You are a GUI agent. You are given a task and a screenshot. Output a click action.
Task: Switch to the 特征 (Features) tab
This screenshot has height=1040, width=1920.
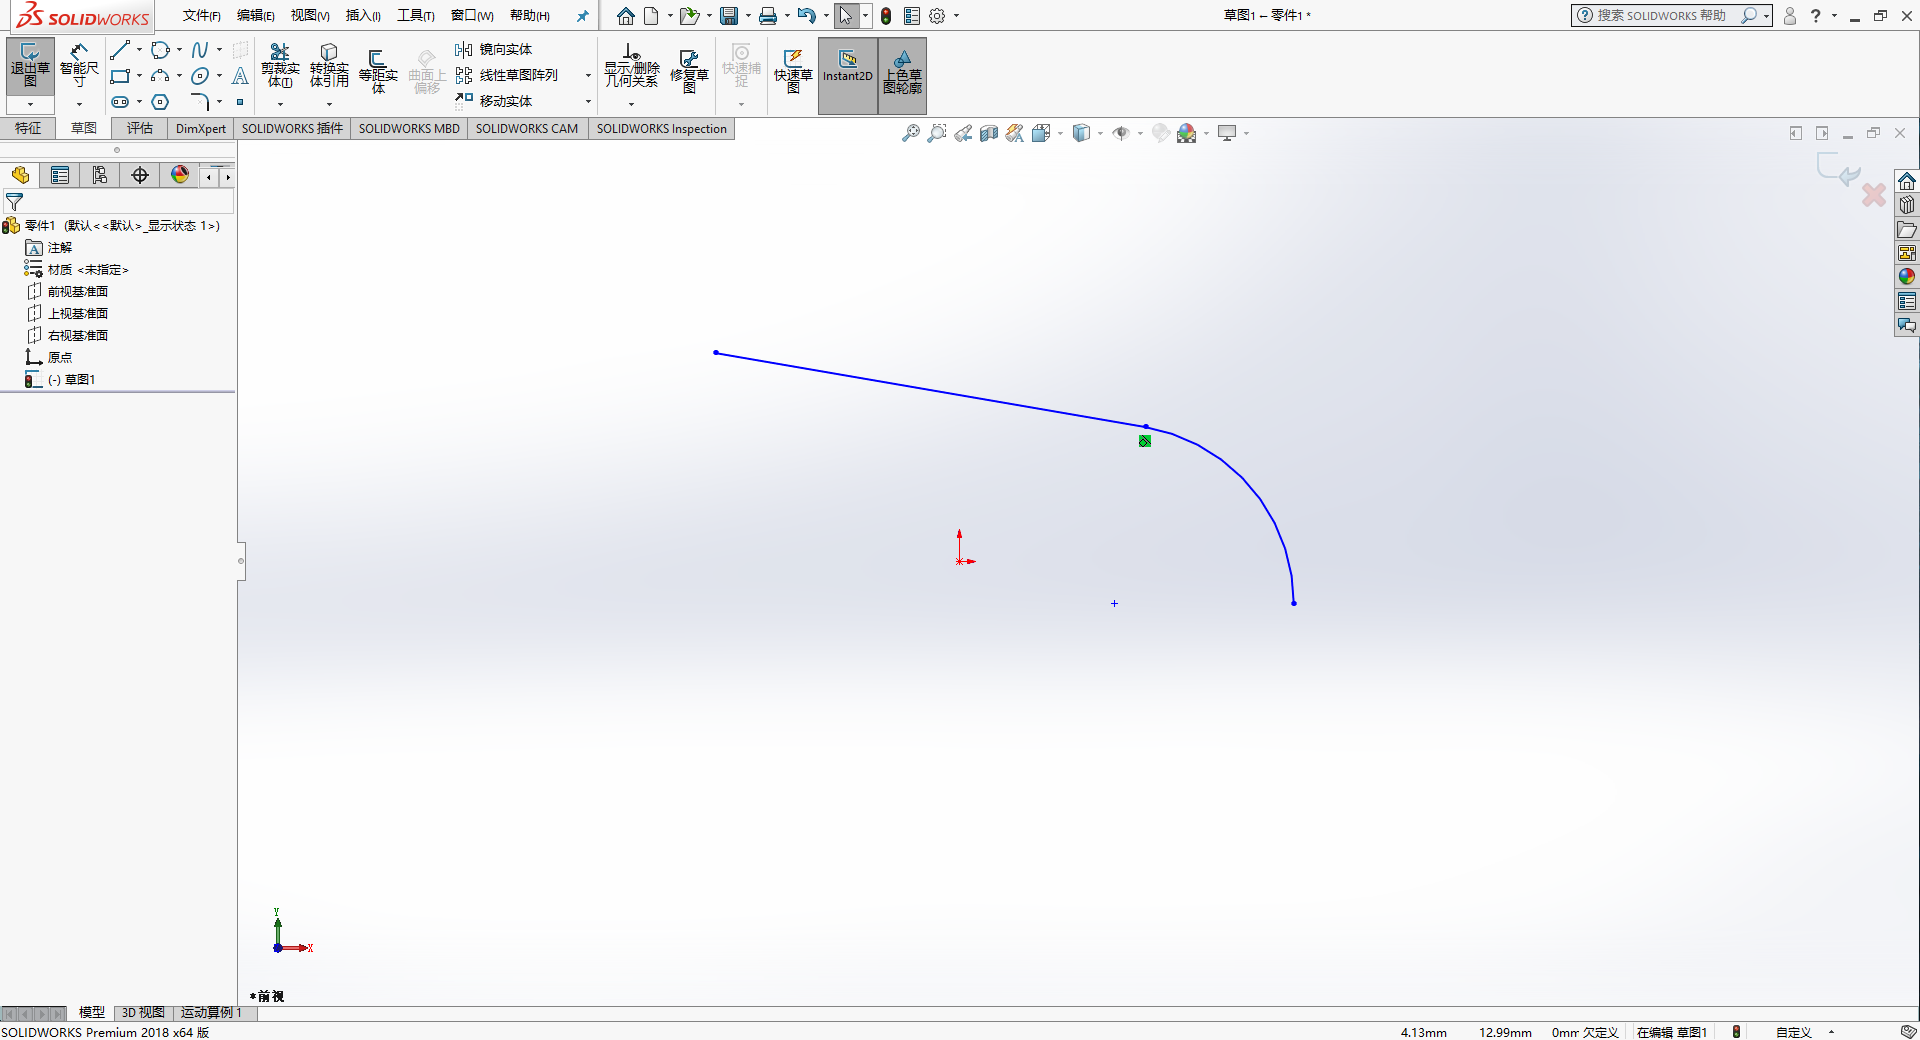click(28, 128)
